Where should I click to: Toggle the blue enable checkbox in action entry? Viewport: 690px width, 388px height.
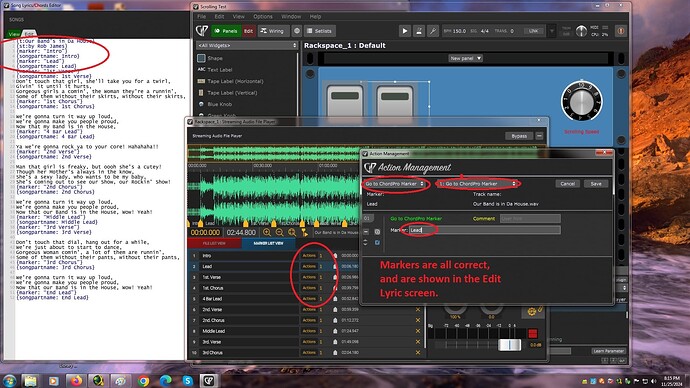(x=377, y=242)
